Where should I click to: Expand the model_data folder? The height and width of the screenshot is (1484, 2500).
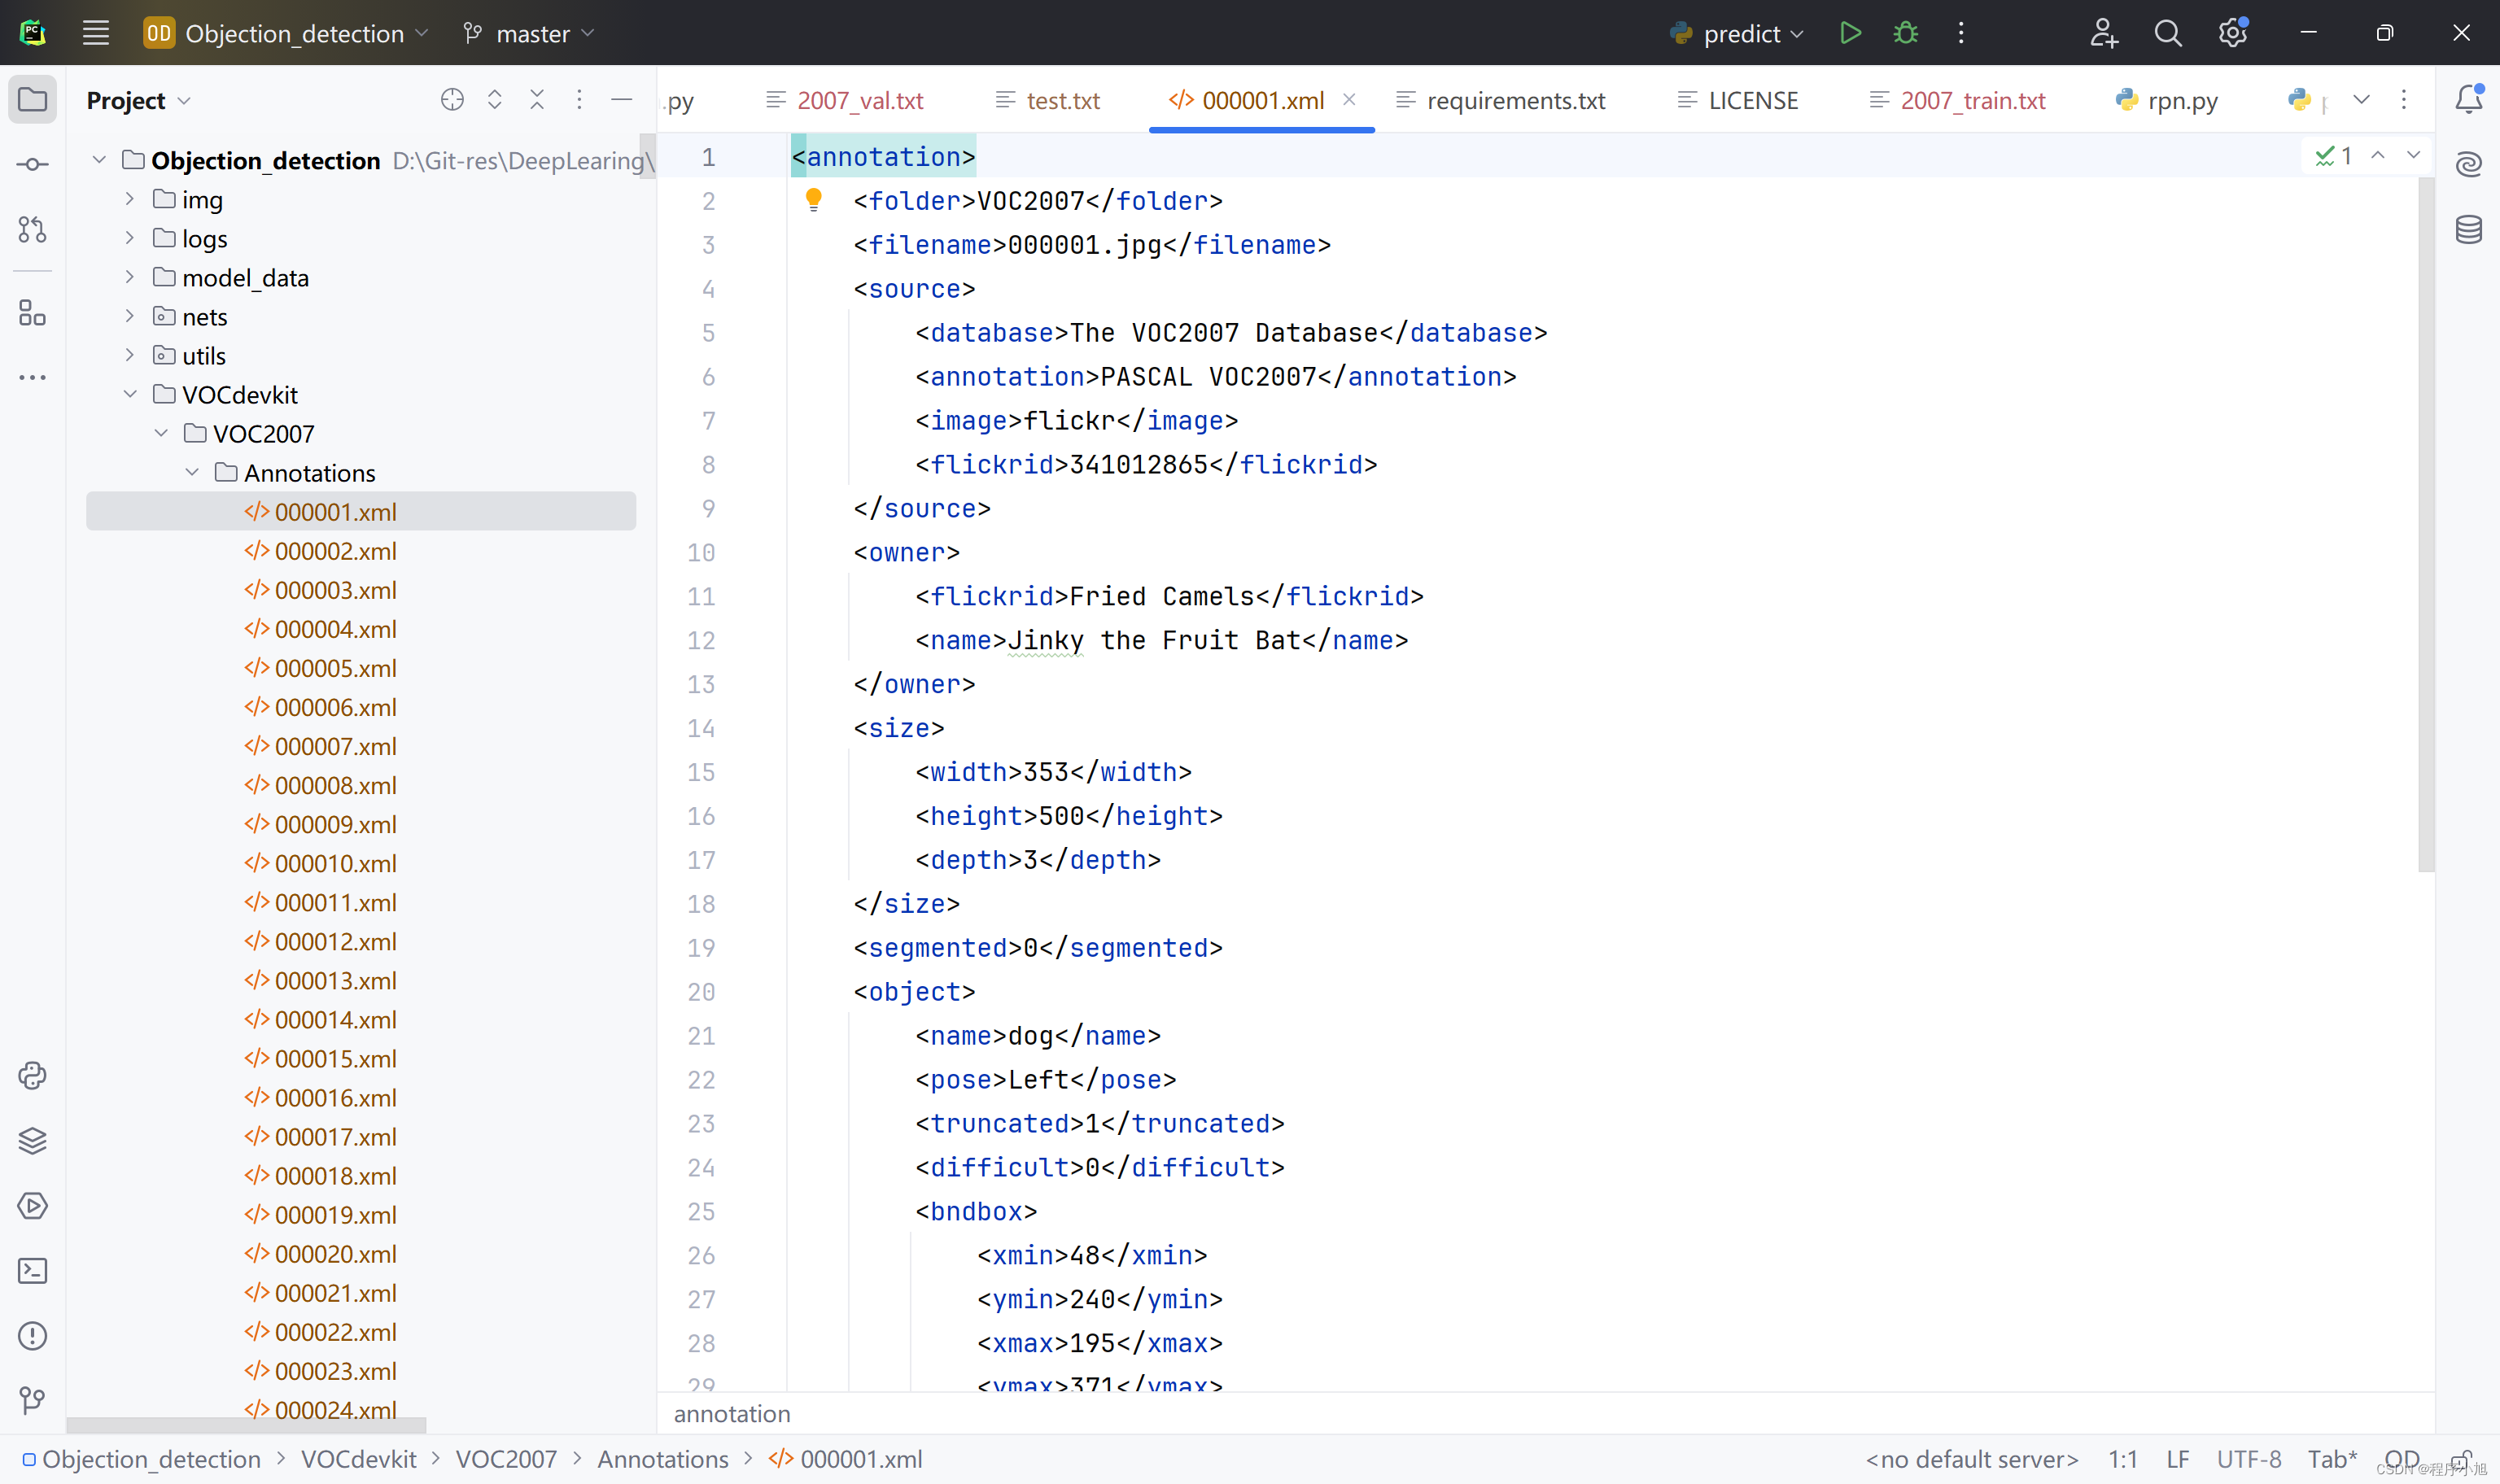(130, 277)
